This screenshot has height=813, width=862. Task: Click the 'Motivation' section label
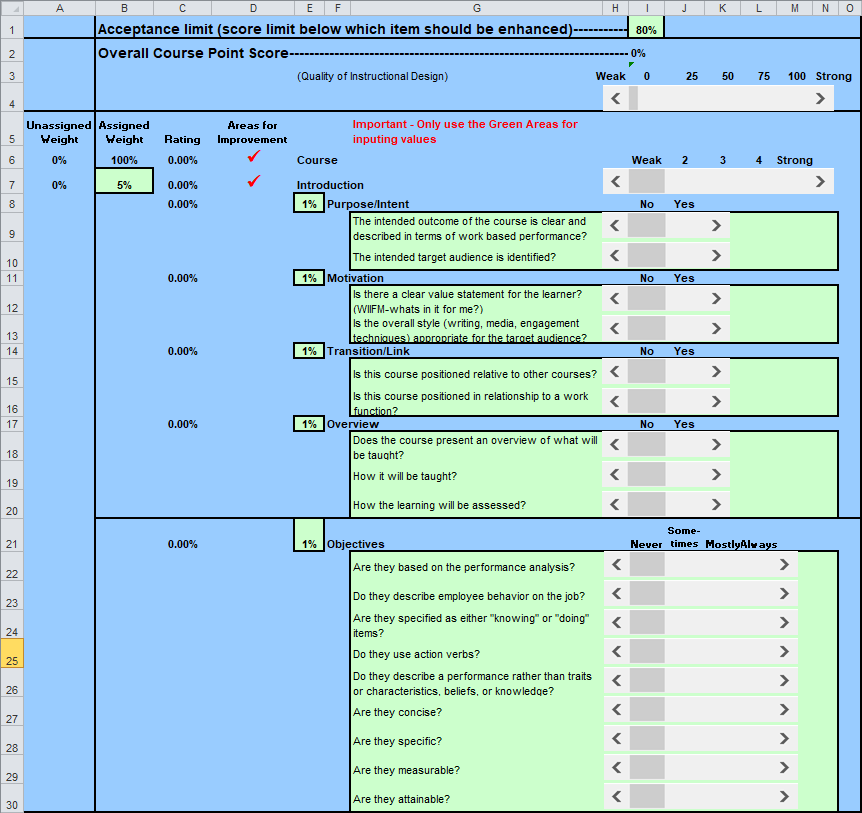pos(355,278)
